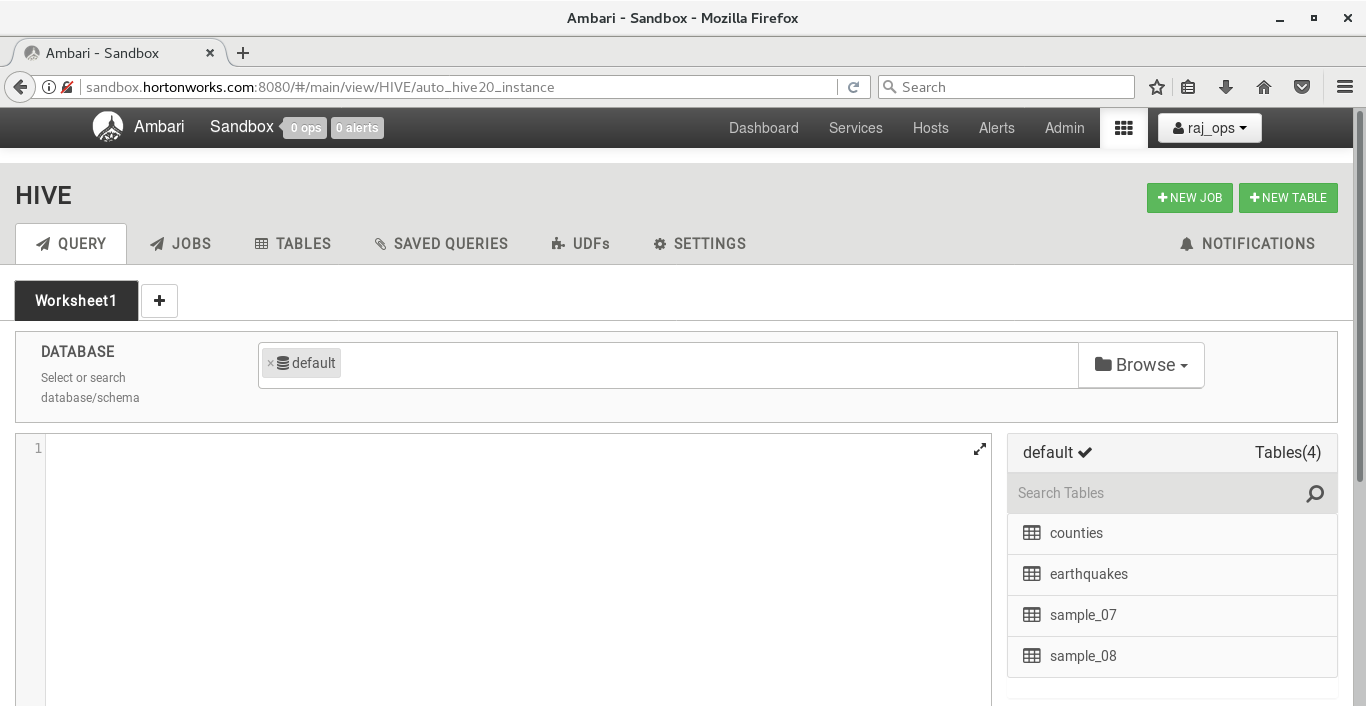Open the Pocket icon
The image size is (1366, 706).
(1302, 87)
